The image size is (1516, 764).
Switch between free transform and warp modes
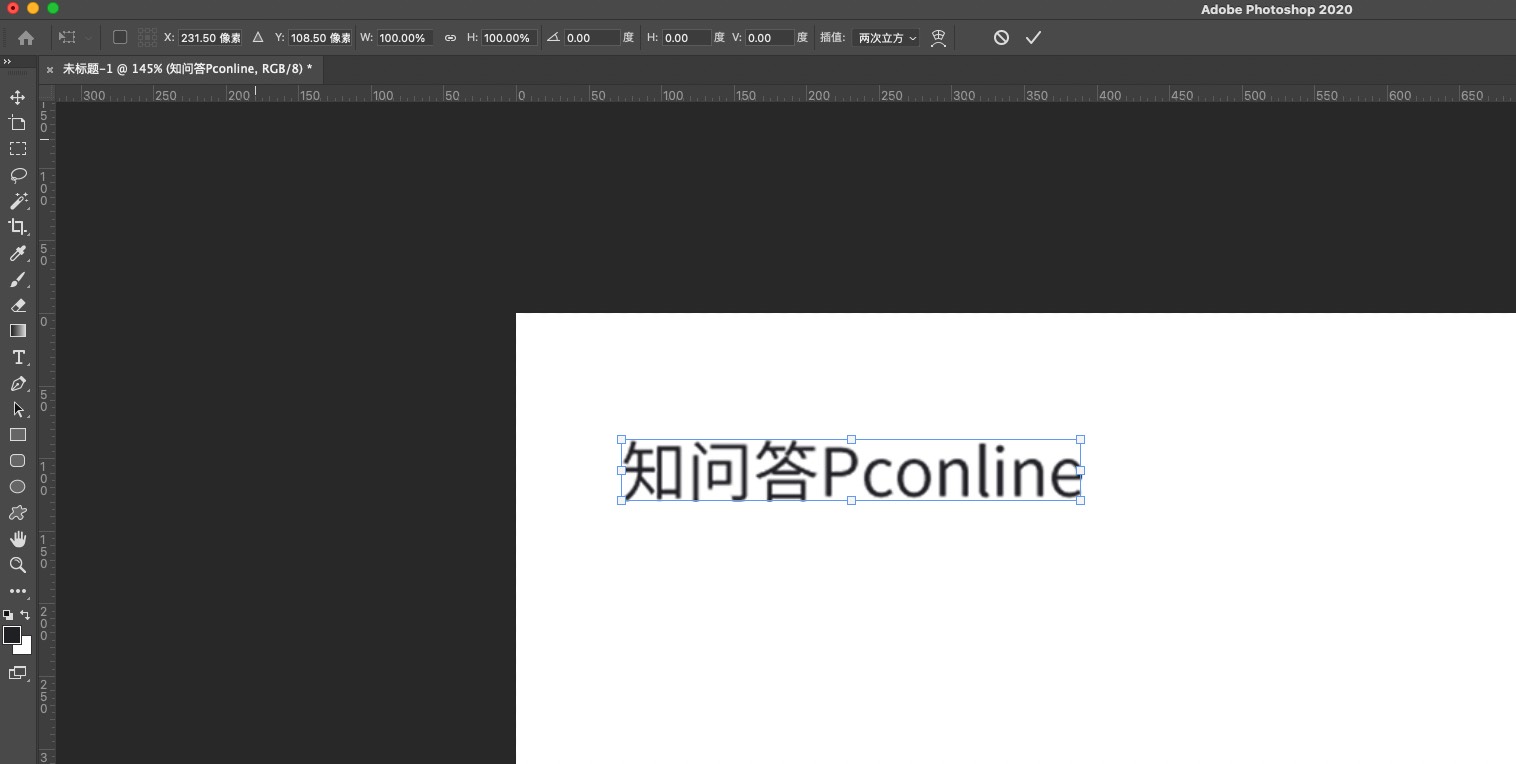pos(938,38)
